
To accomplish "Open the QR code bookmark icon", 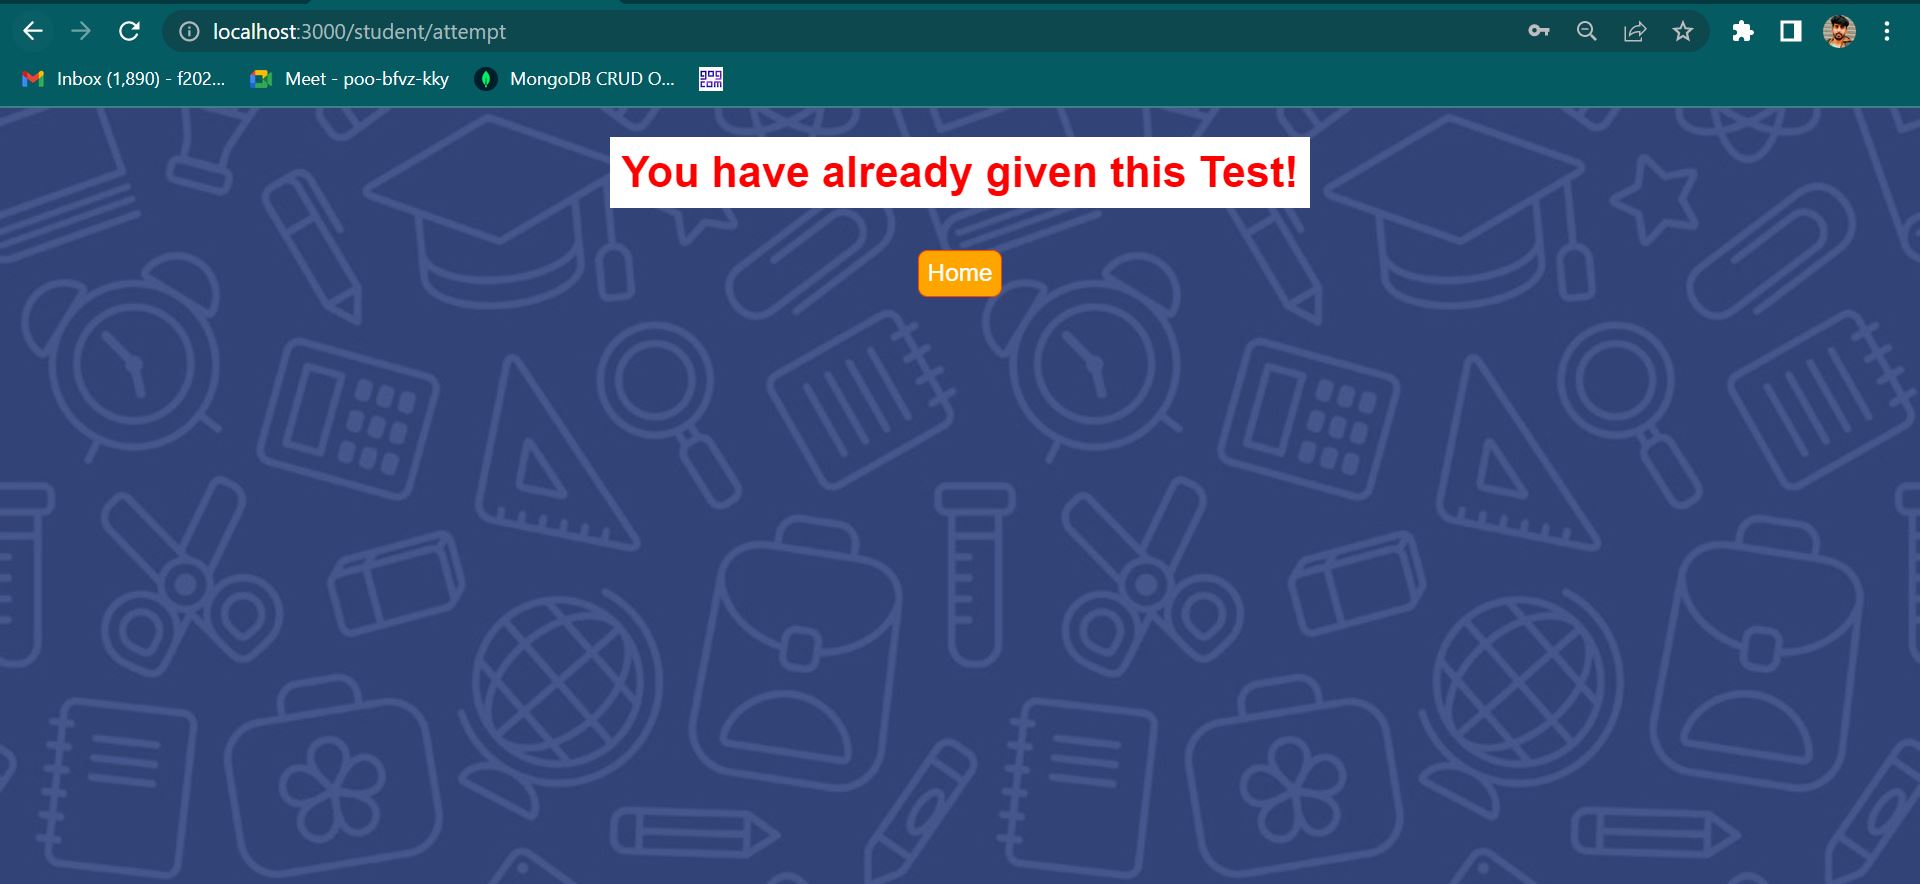I will (711, 79).
